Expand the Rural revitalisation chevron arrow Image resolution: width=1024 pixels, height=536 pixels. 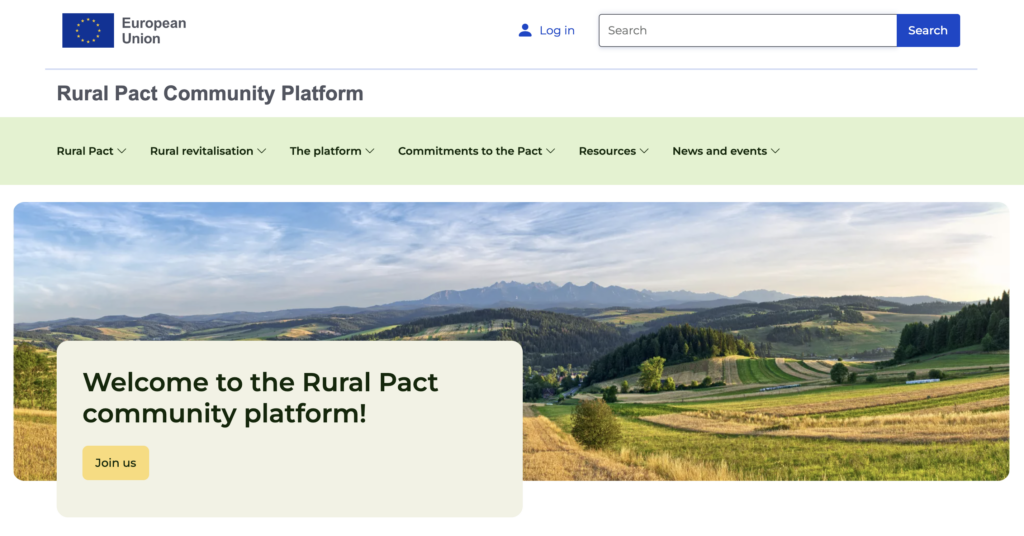click(262, 151)
